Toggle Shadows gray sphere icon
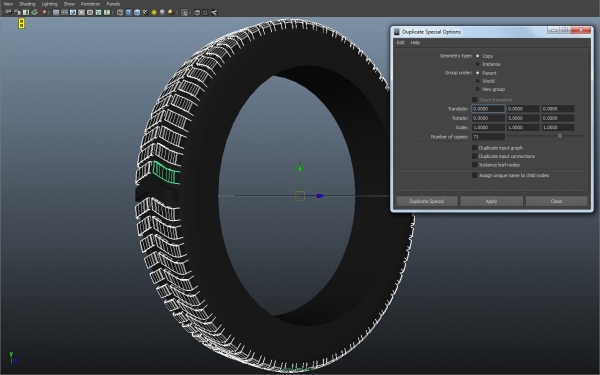This screenshot has width=600, height=375. [162, 12]
